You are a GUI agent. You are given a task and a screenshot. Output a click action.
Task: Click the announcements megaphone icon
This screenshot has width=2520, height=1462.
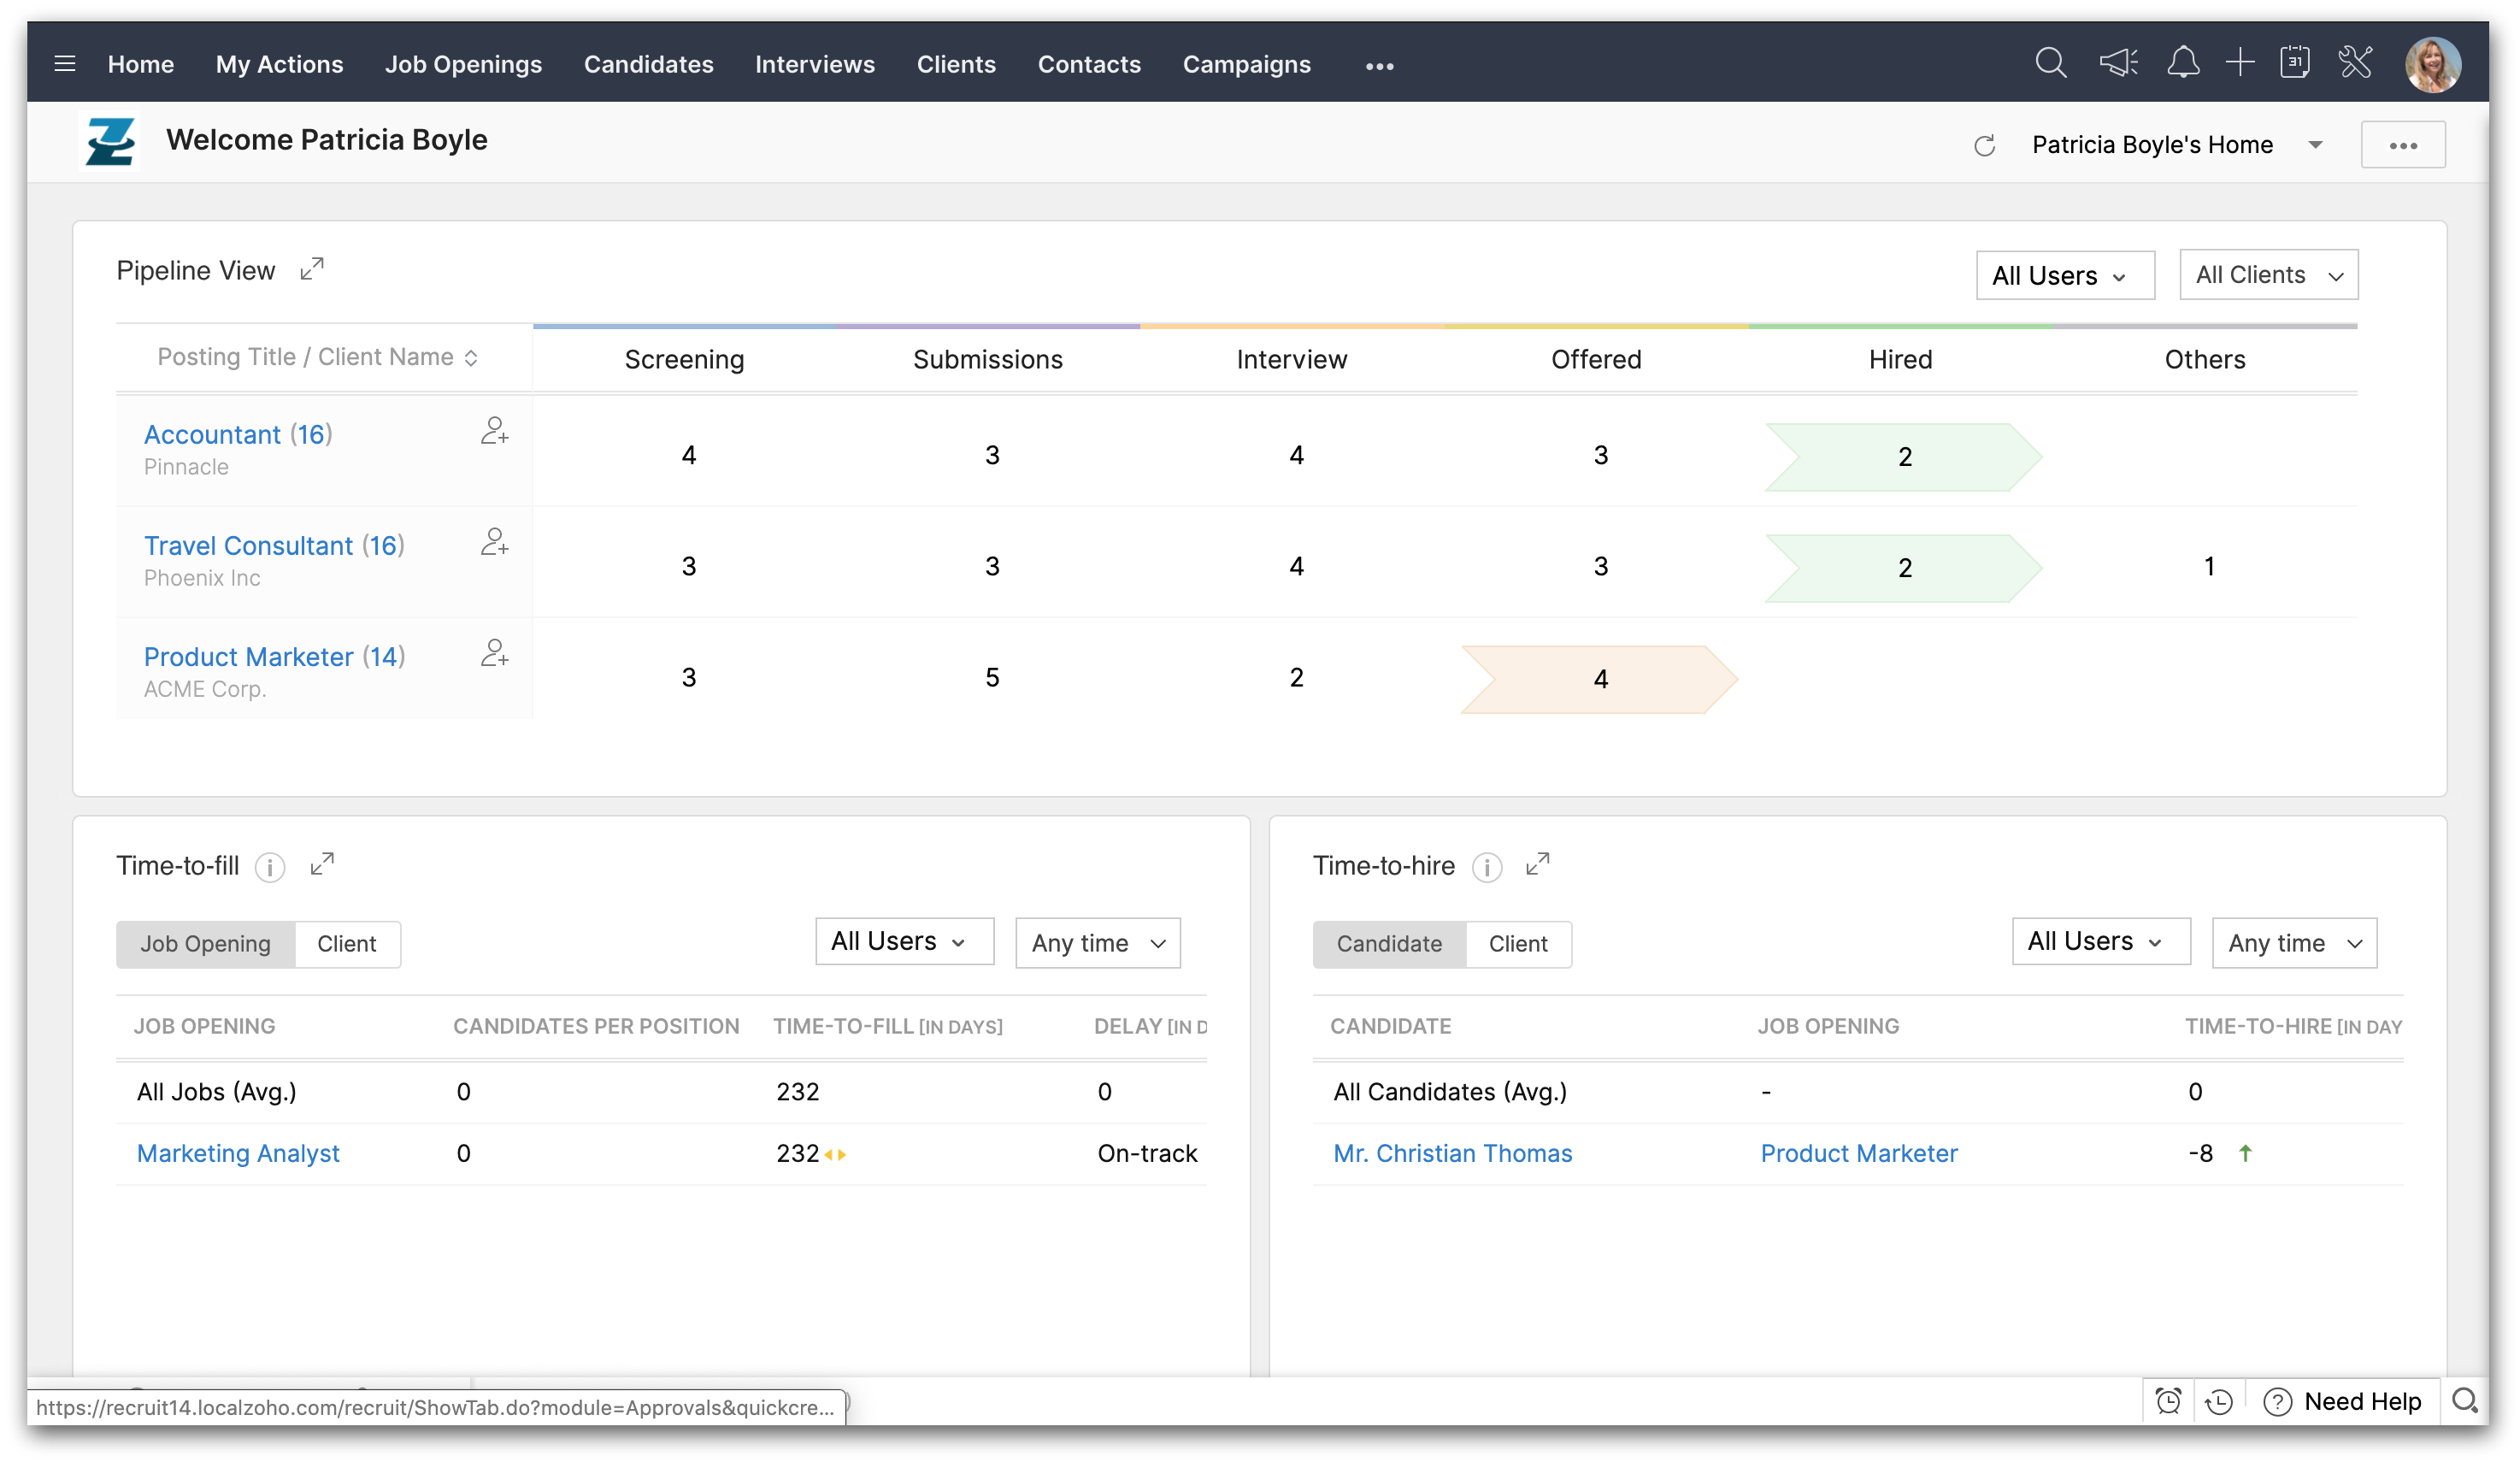pos(2117,64)
